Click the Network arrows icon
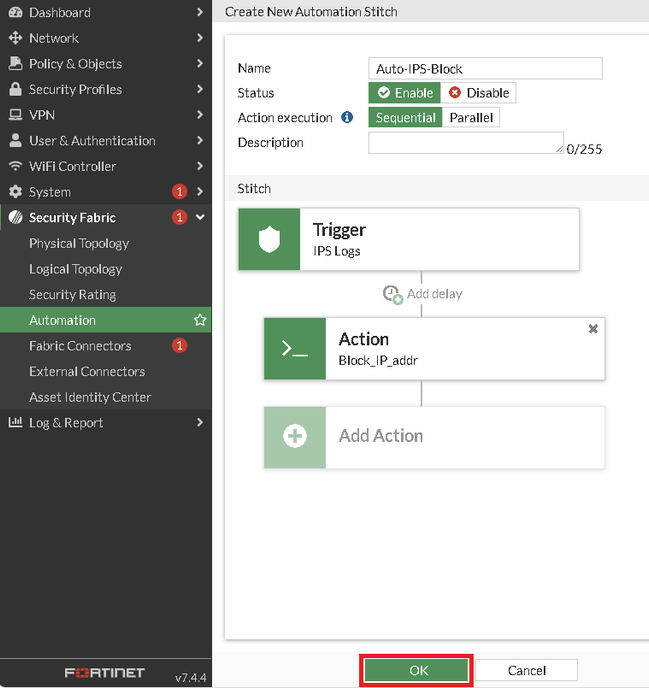 click(x=15, y=38)
